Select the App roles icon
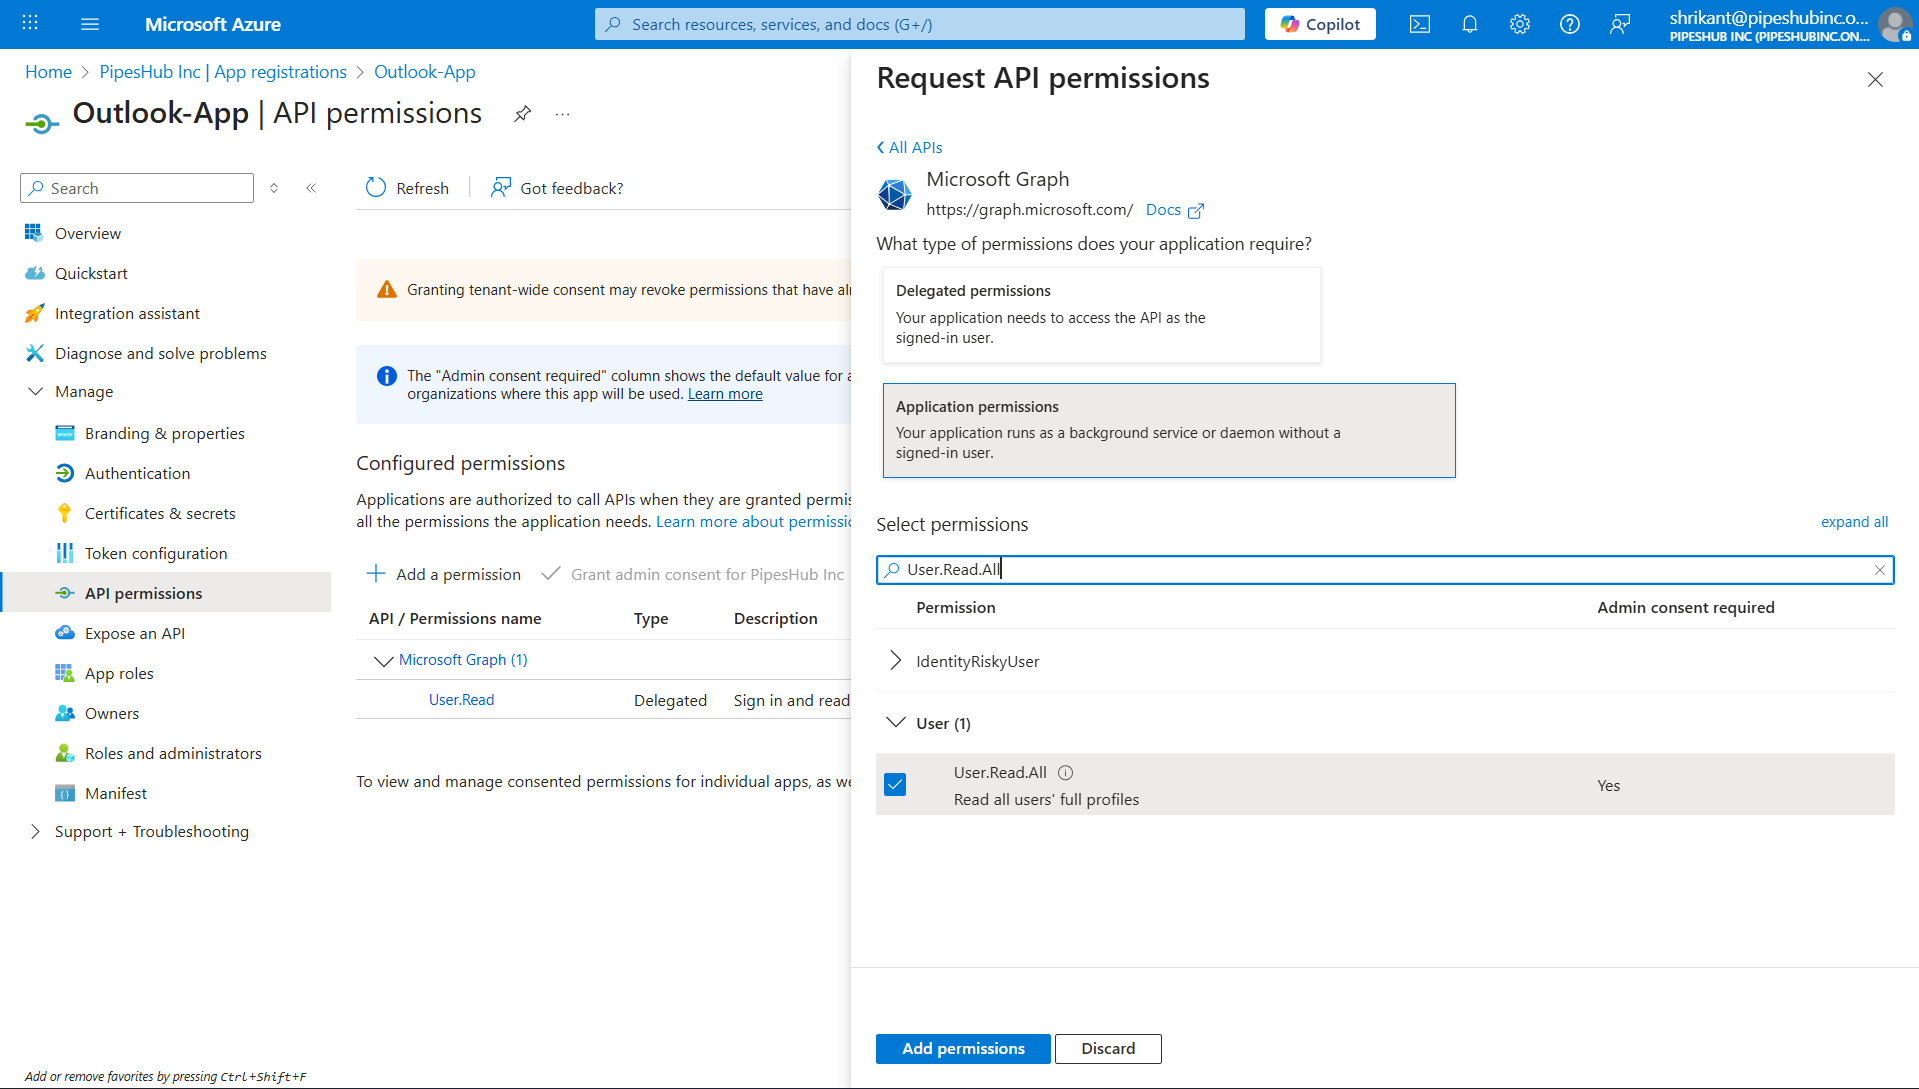The height and width of the screenshot is (1089, 1919). [x=65, y=672]
